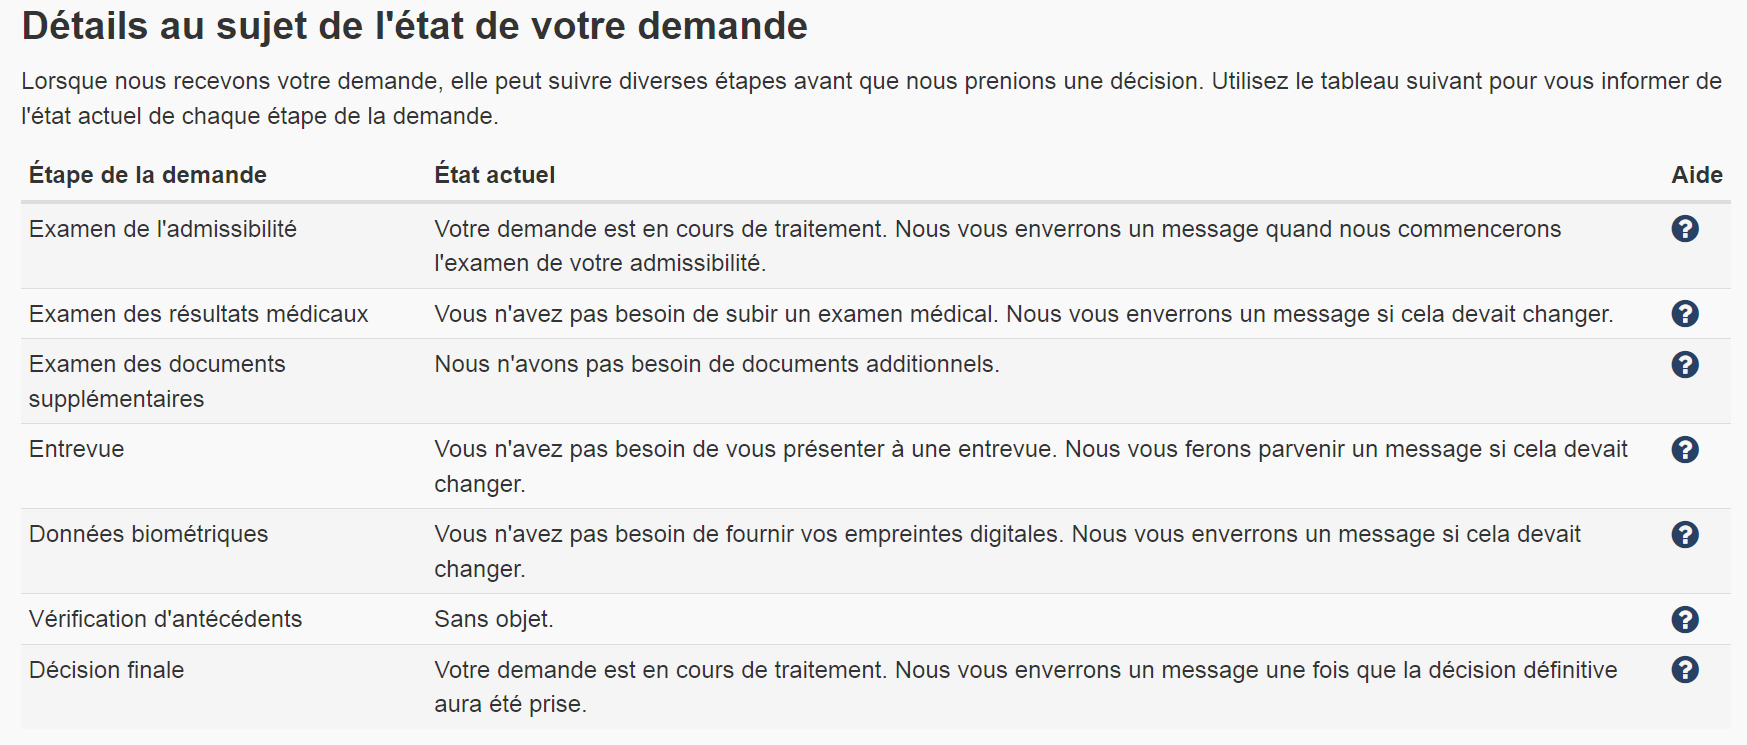Click the Données biométriques step label
The width and height of the screenshot is (1747, 745).
tap(148, 534)
